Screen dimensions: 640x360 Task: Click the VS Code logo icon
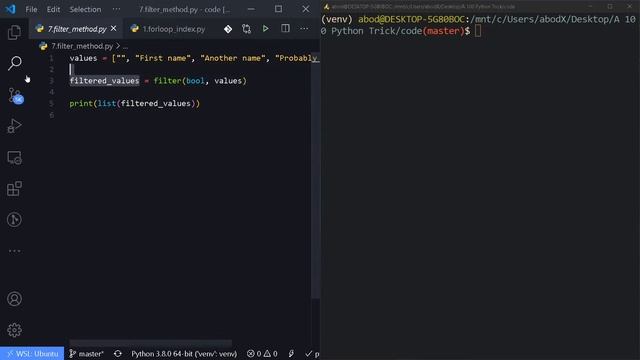click(x=10, y=9)
